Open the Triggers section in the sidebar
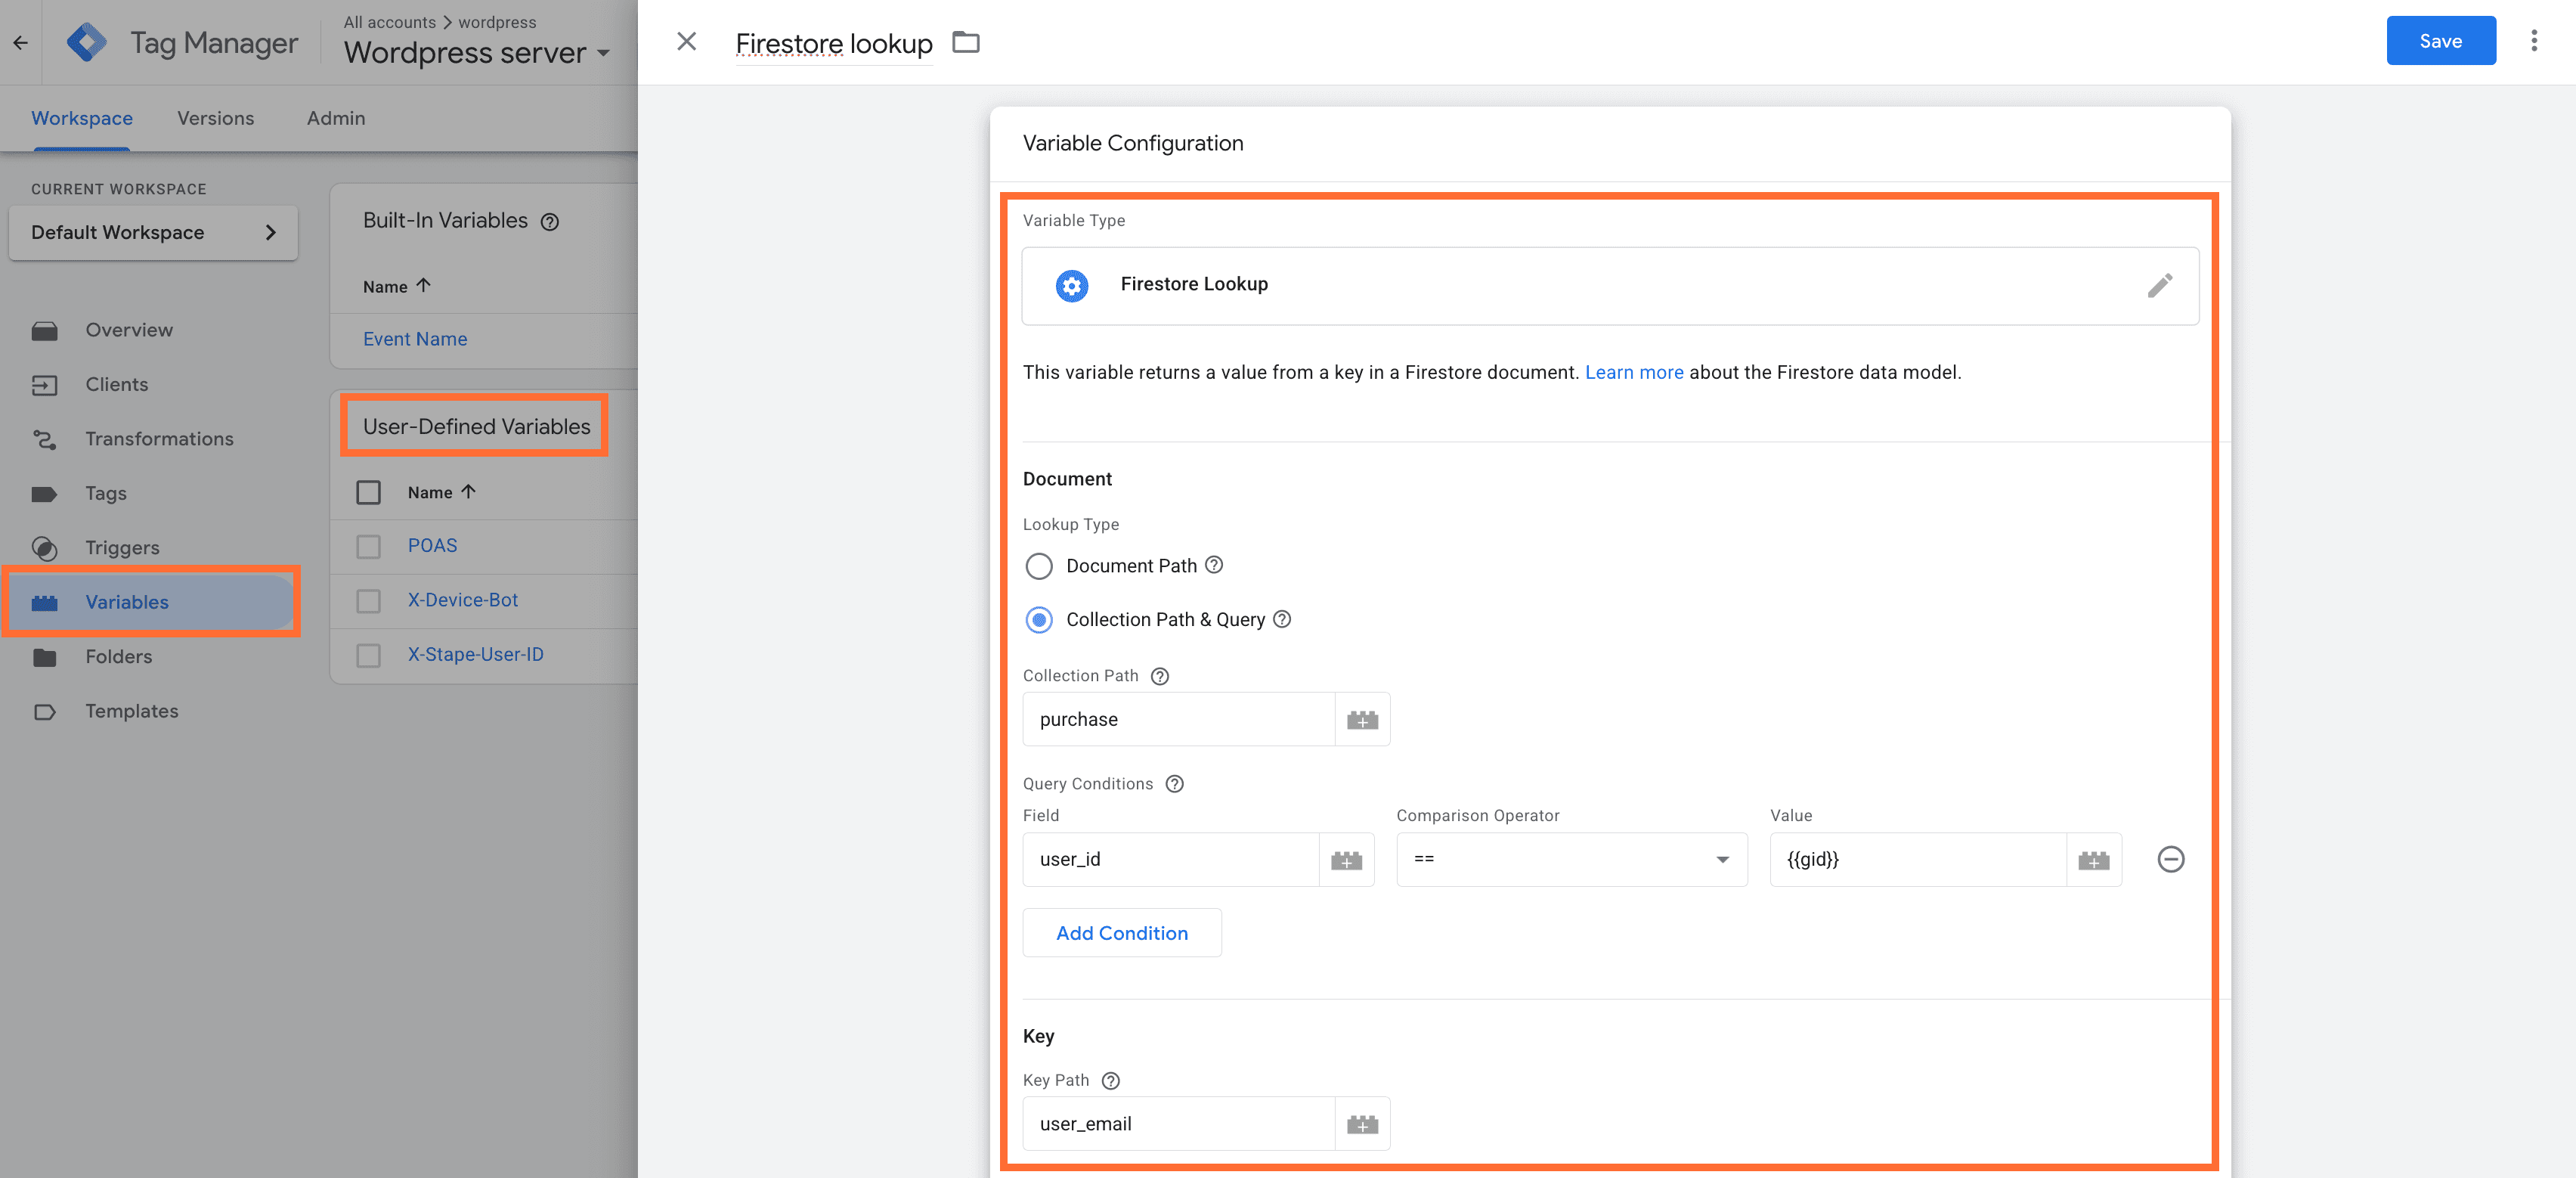 coord(122,548)
